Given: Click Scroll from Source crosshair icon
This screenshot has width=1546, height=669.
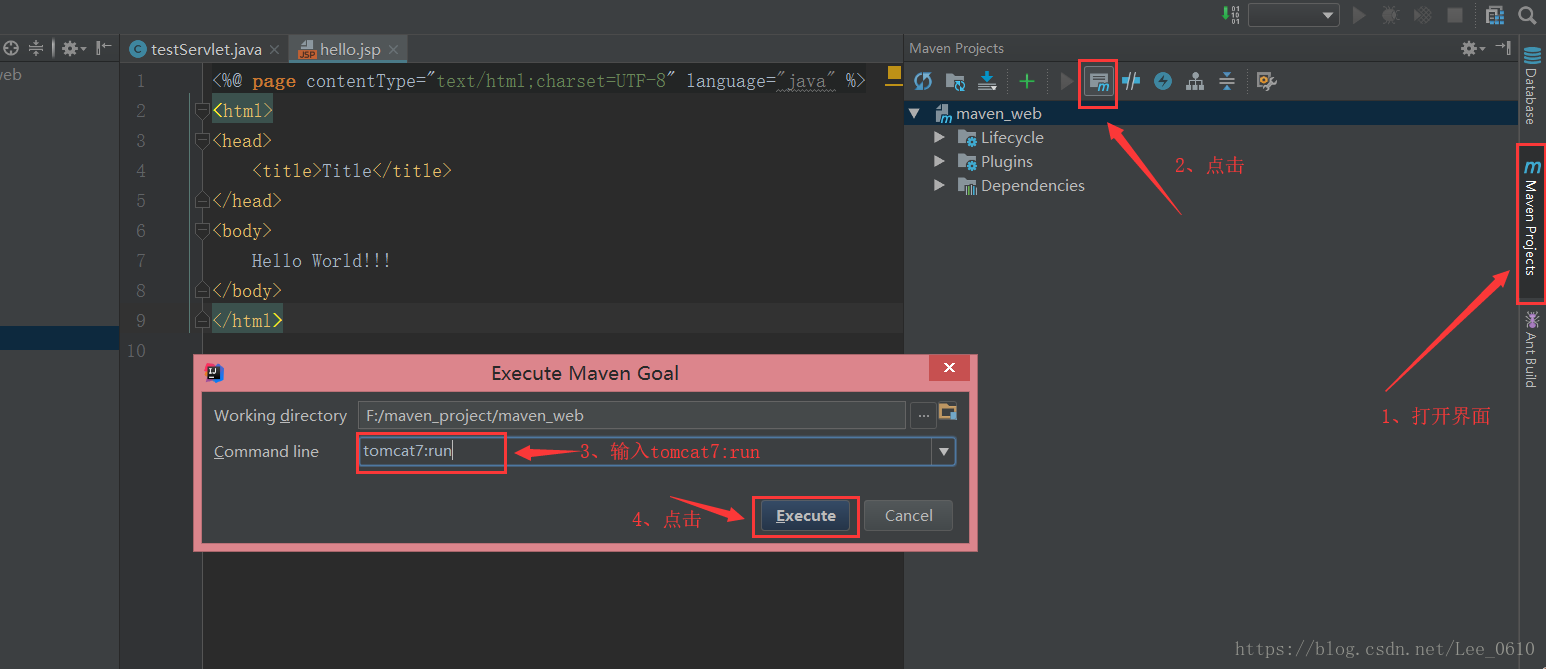Looking at the screenshot, I should pyautogui.click(x=11, y=48).
